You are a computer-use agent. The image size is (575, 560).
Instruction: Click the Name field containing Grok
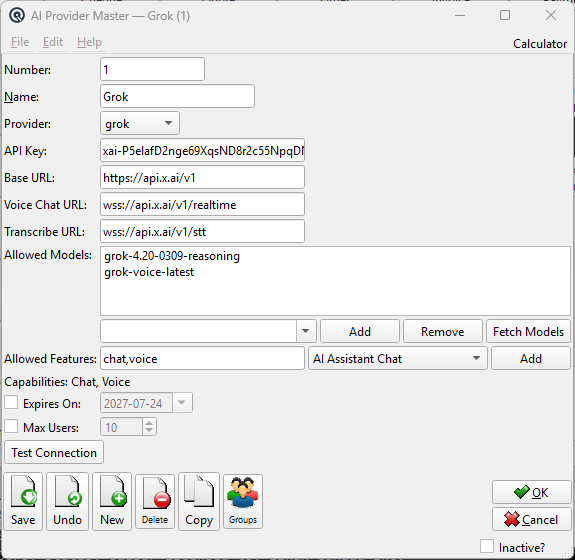point(177,96)
